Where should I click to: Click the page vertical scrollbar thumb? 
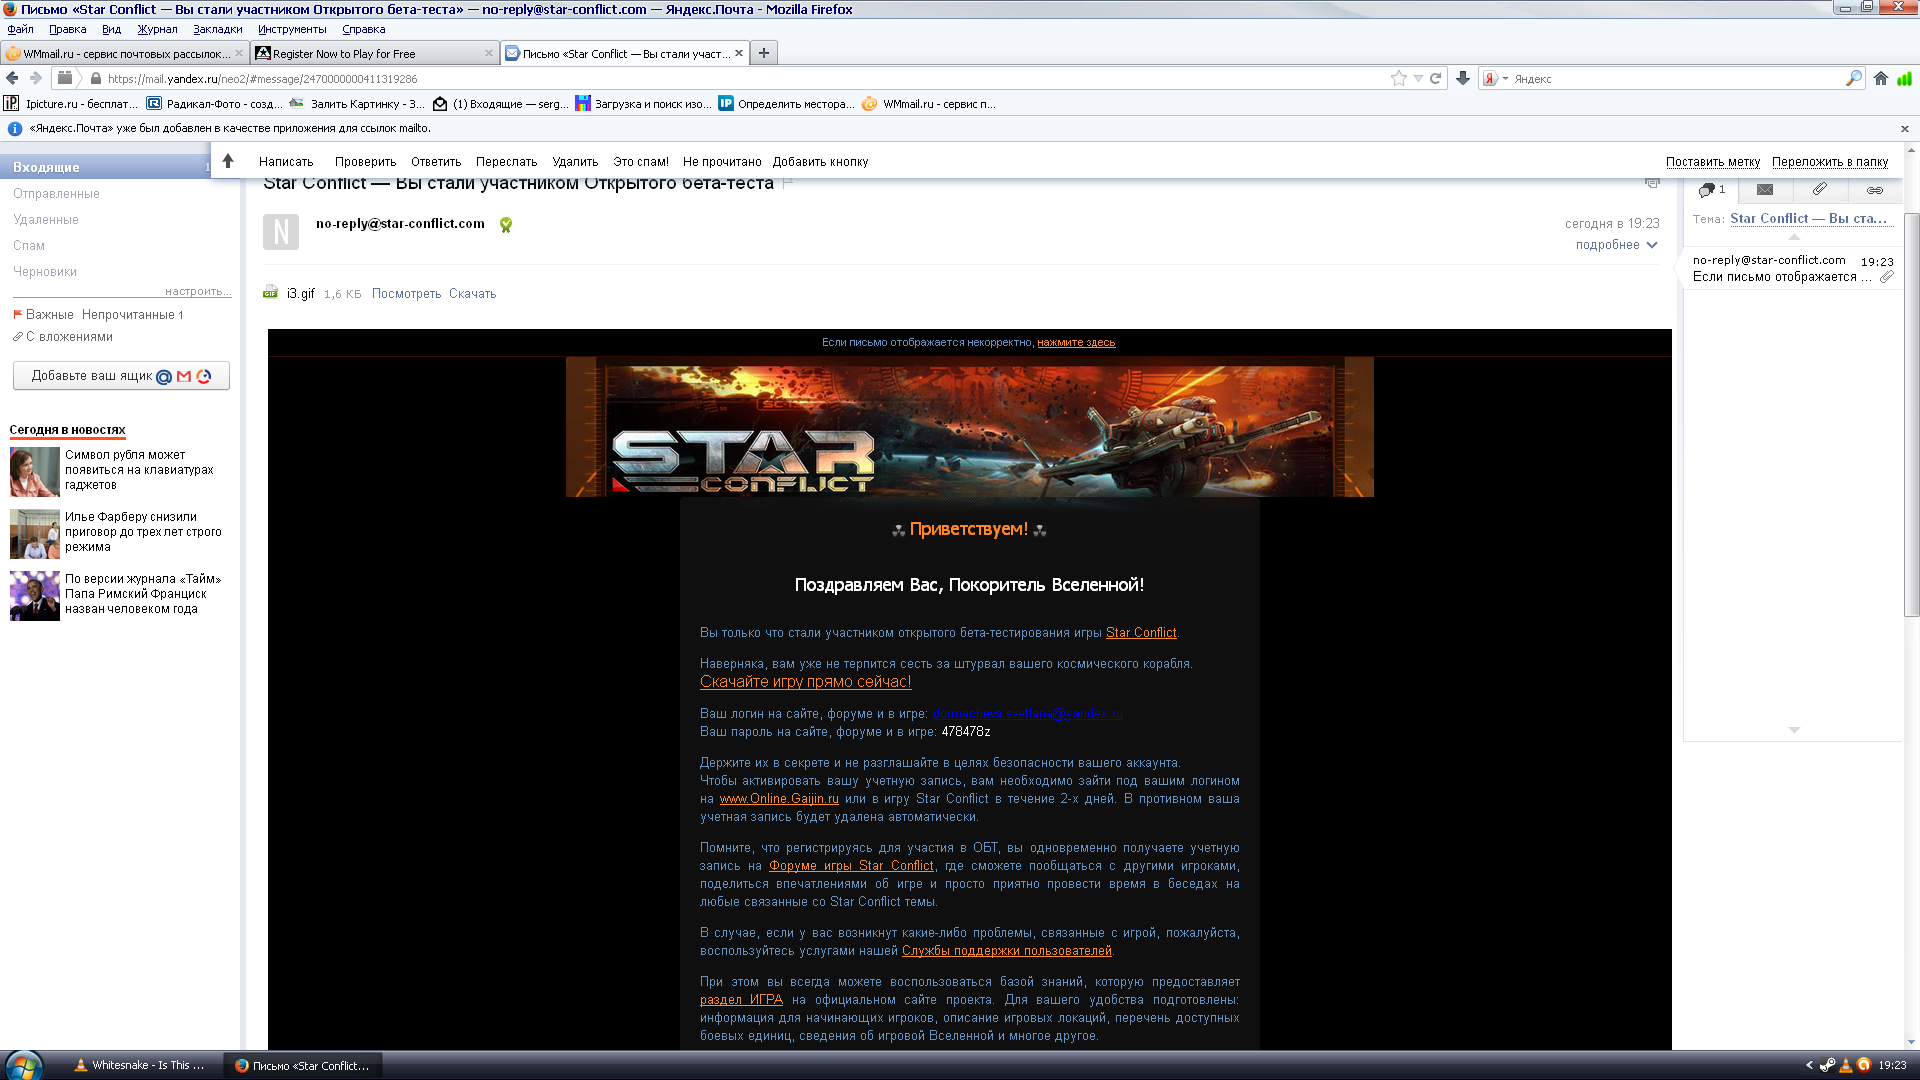tap(1911, 415)
